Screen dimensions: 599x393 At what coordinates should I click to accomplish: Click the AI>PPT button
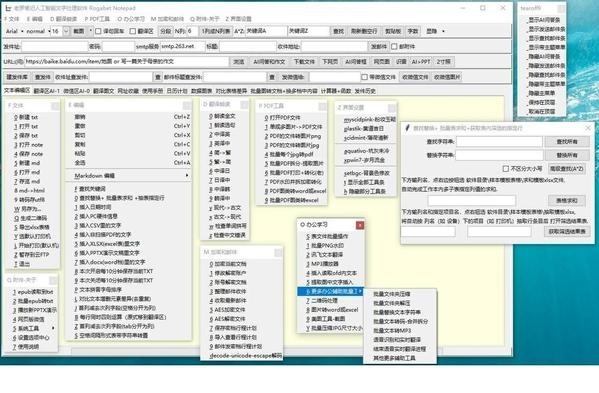coord(421,61)
